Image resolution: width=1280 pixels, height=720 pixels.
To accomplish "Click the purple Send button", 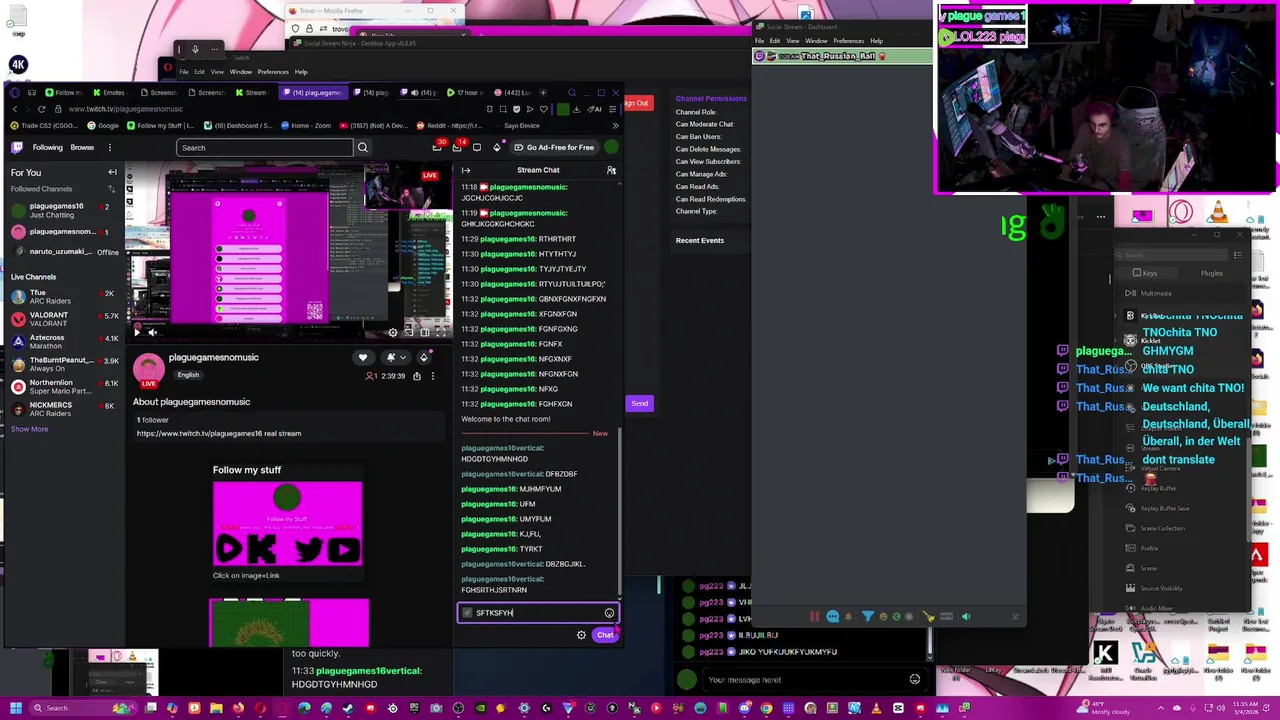I will point(640,403).
